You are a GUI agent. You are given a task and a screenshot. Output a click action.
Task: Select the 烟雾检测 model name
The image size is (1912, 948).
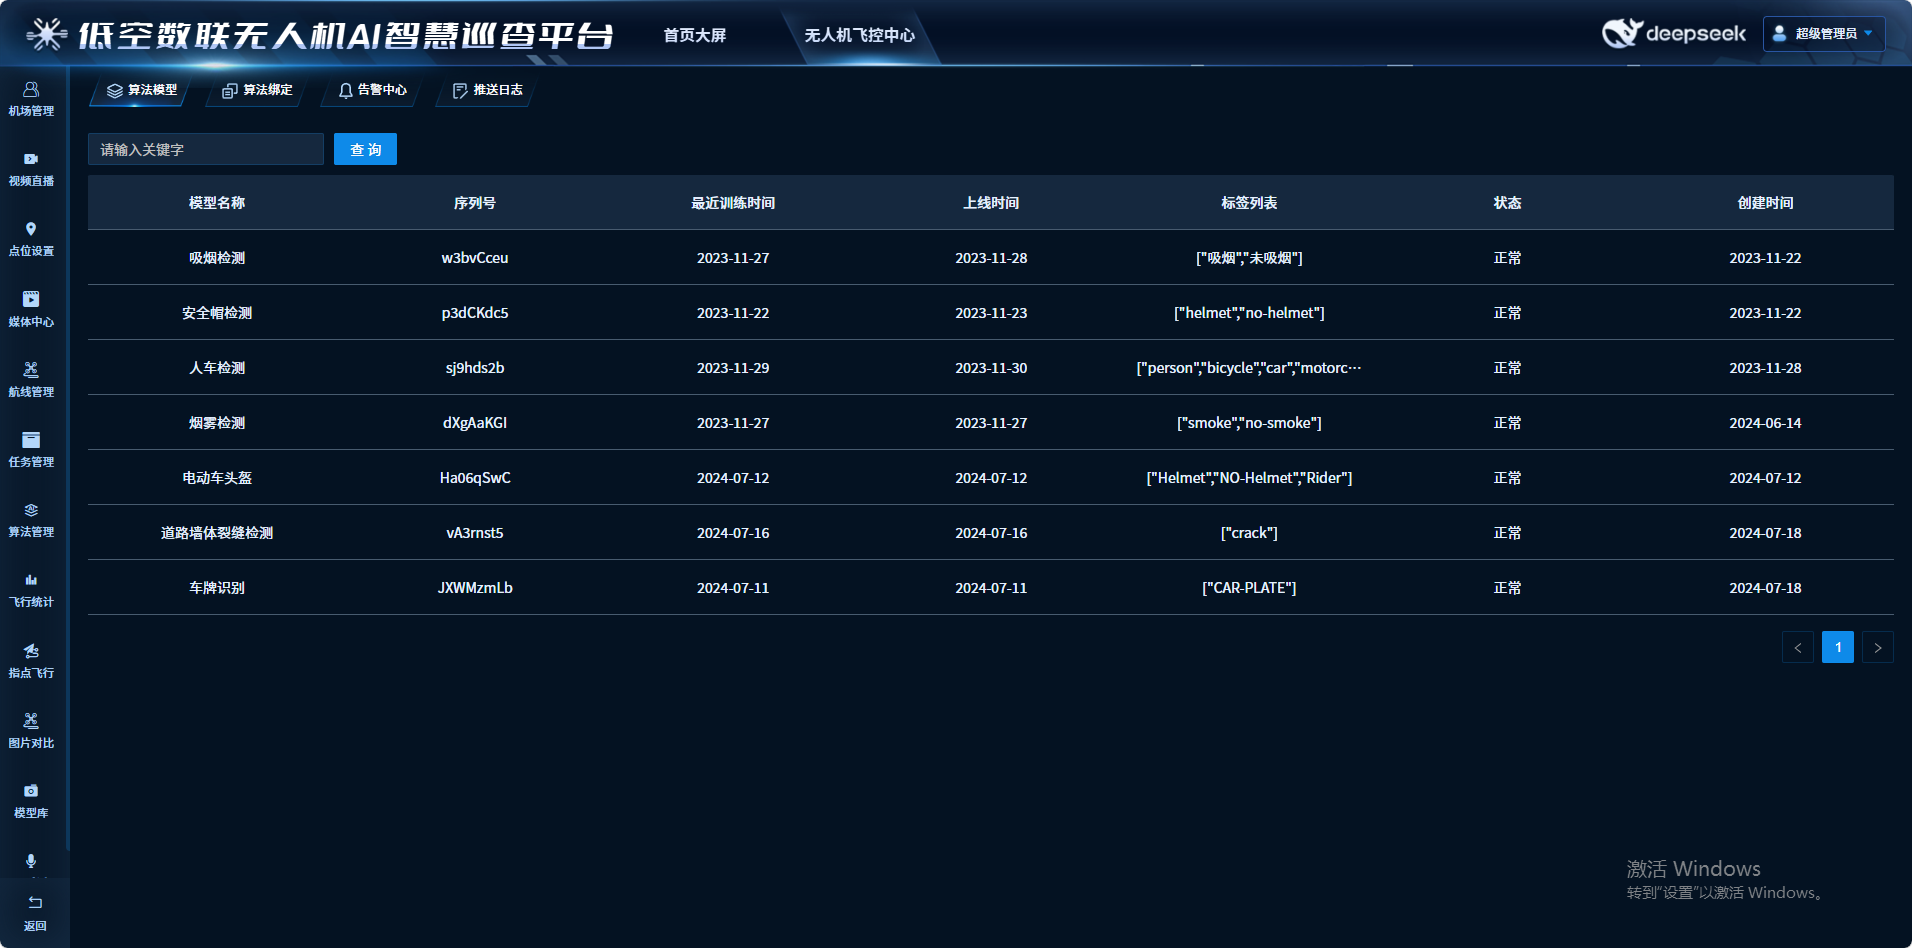pyautogui.click(x=217, y=423)
